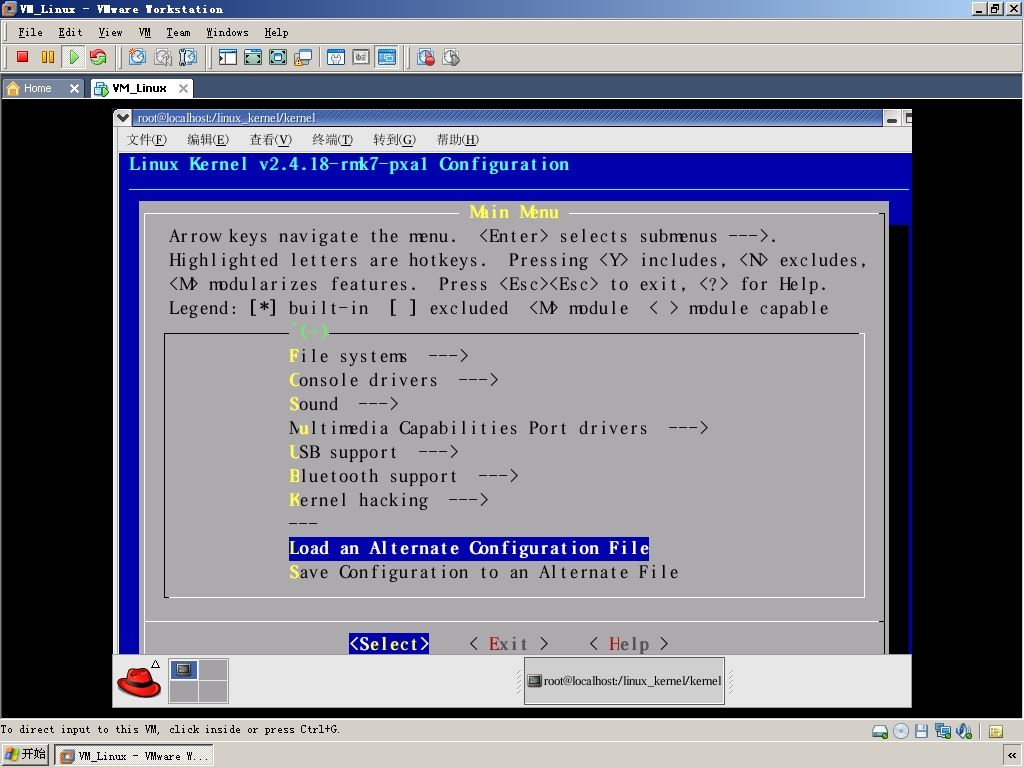This screenshot has height=768, width=1024.
Task: Open the Windows menu
Action: tap(227, 32)
